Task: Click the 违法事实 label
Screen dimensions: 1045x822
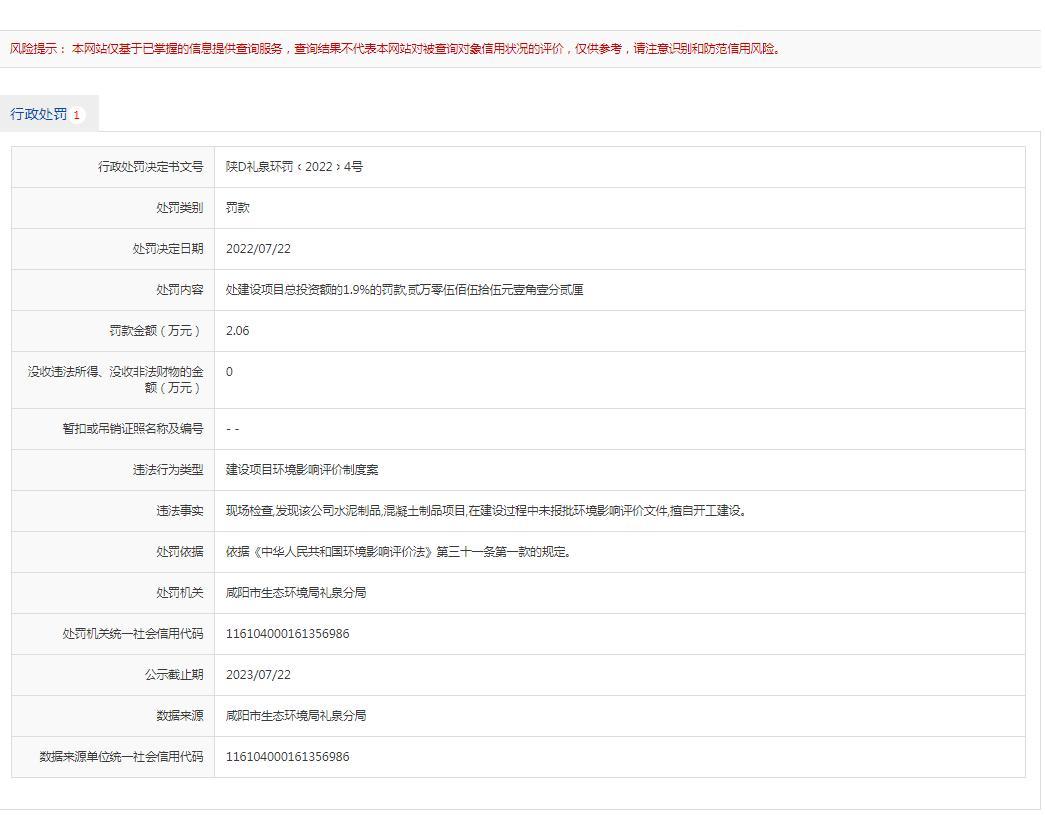Action: tap(179, 511)
